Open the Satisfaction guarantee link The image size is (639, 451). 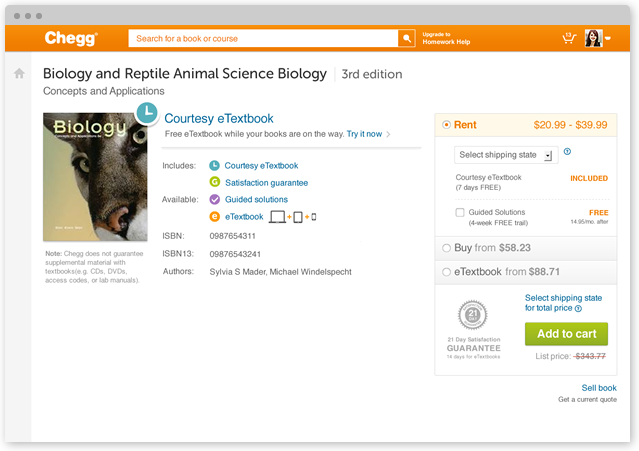point(267,183)
